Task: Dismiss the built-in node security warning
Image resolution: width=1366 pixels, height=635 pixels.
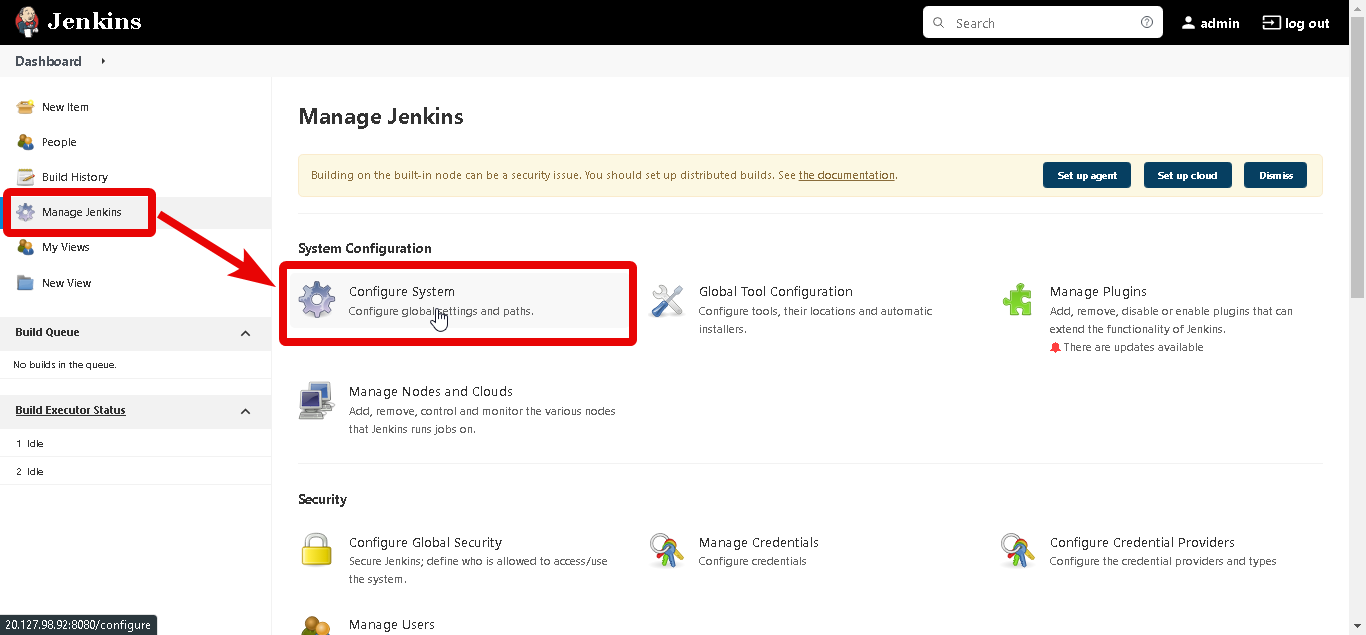Action: point(1275,175)
